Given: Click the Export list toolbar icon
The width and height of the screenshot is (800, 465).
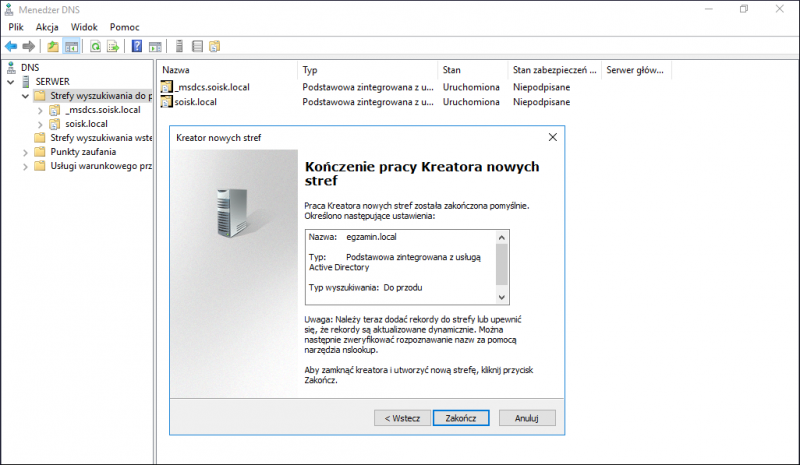Looking at the screenshot, I should 113,46.
